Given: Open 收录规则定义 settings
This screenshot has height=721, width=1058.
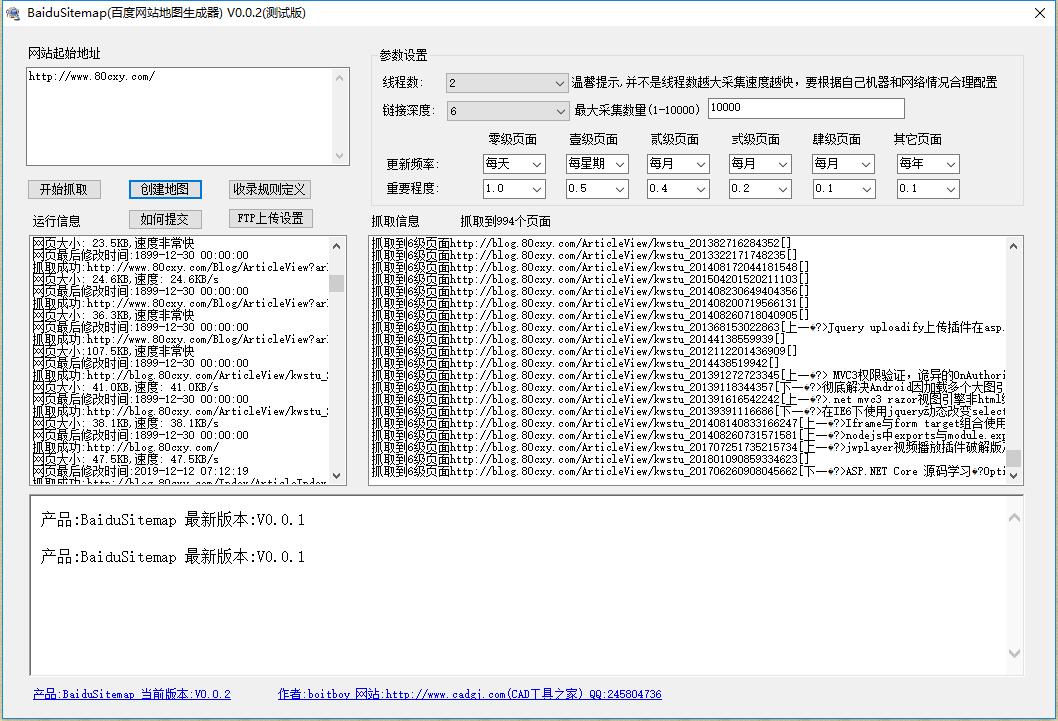Looking at the screenshot, I should pyautogui.click(x=269, y=190).
